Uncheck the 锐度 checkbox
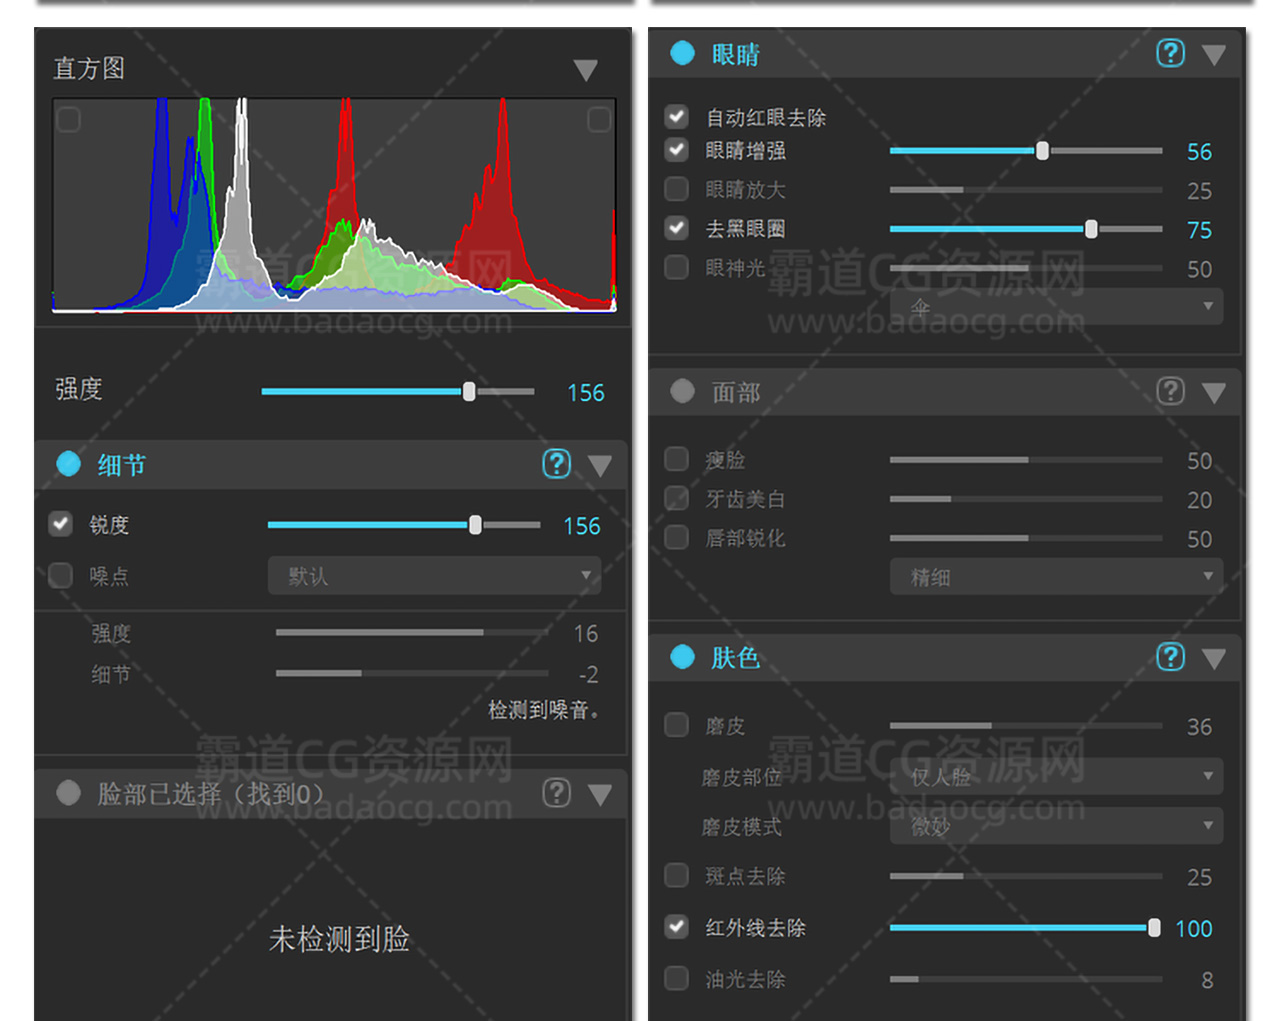This screenshot has width=1280, height=1021. pos(61,524)
